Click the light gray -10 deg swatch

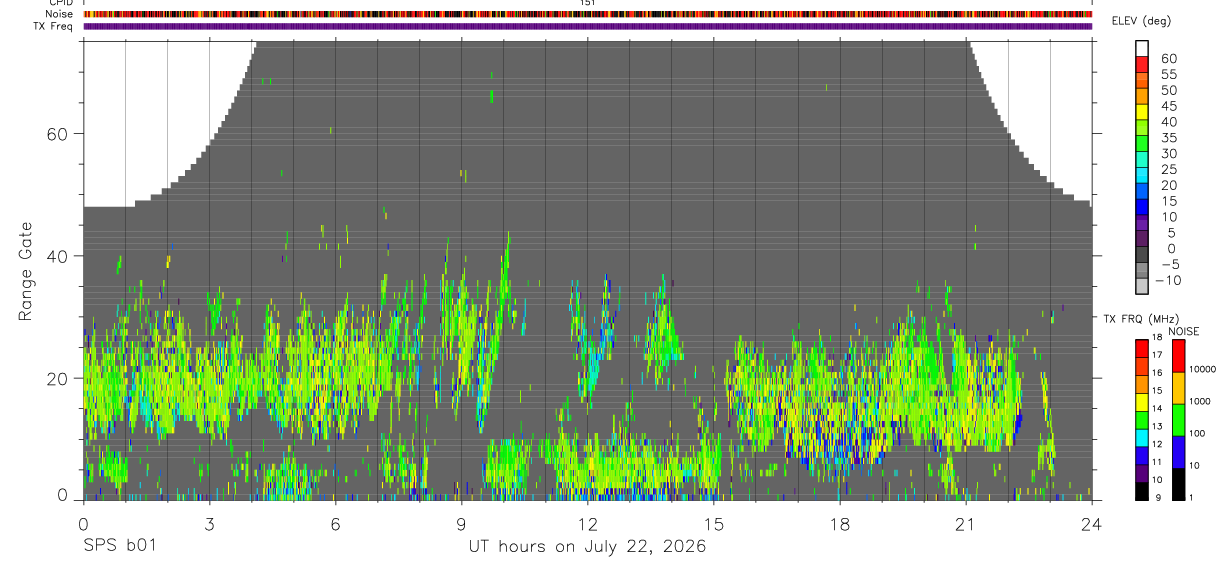click(x=1143, y=286)
